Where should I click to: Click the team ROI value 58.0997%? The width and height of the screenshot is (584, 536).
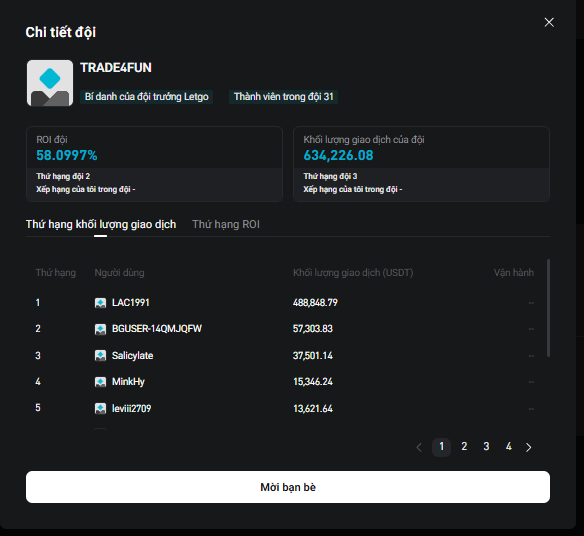click(x=67, y=155)
